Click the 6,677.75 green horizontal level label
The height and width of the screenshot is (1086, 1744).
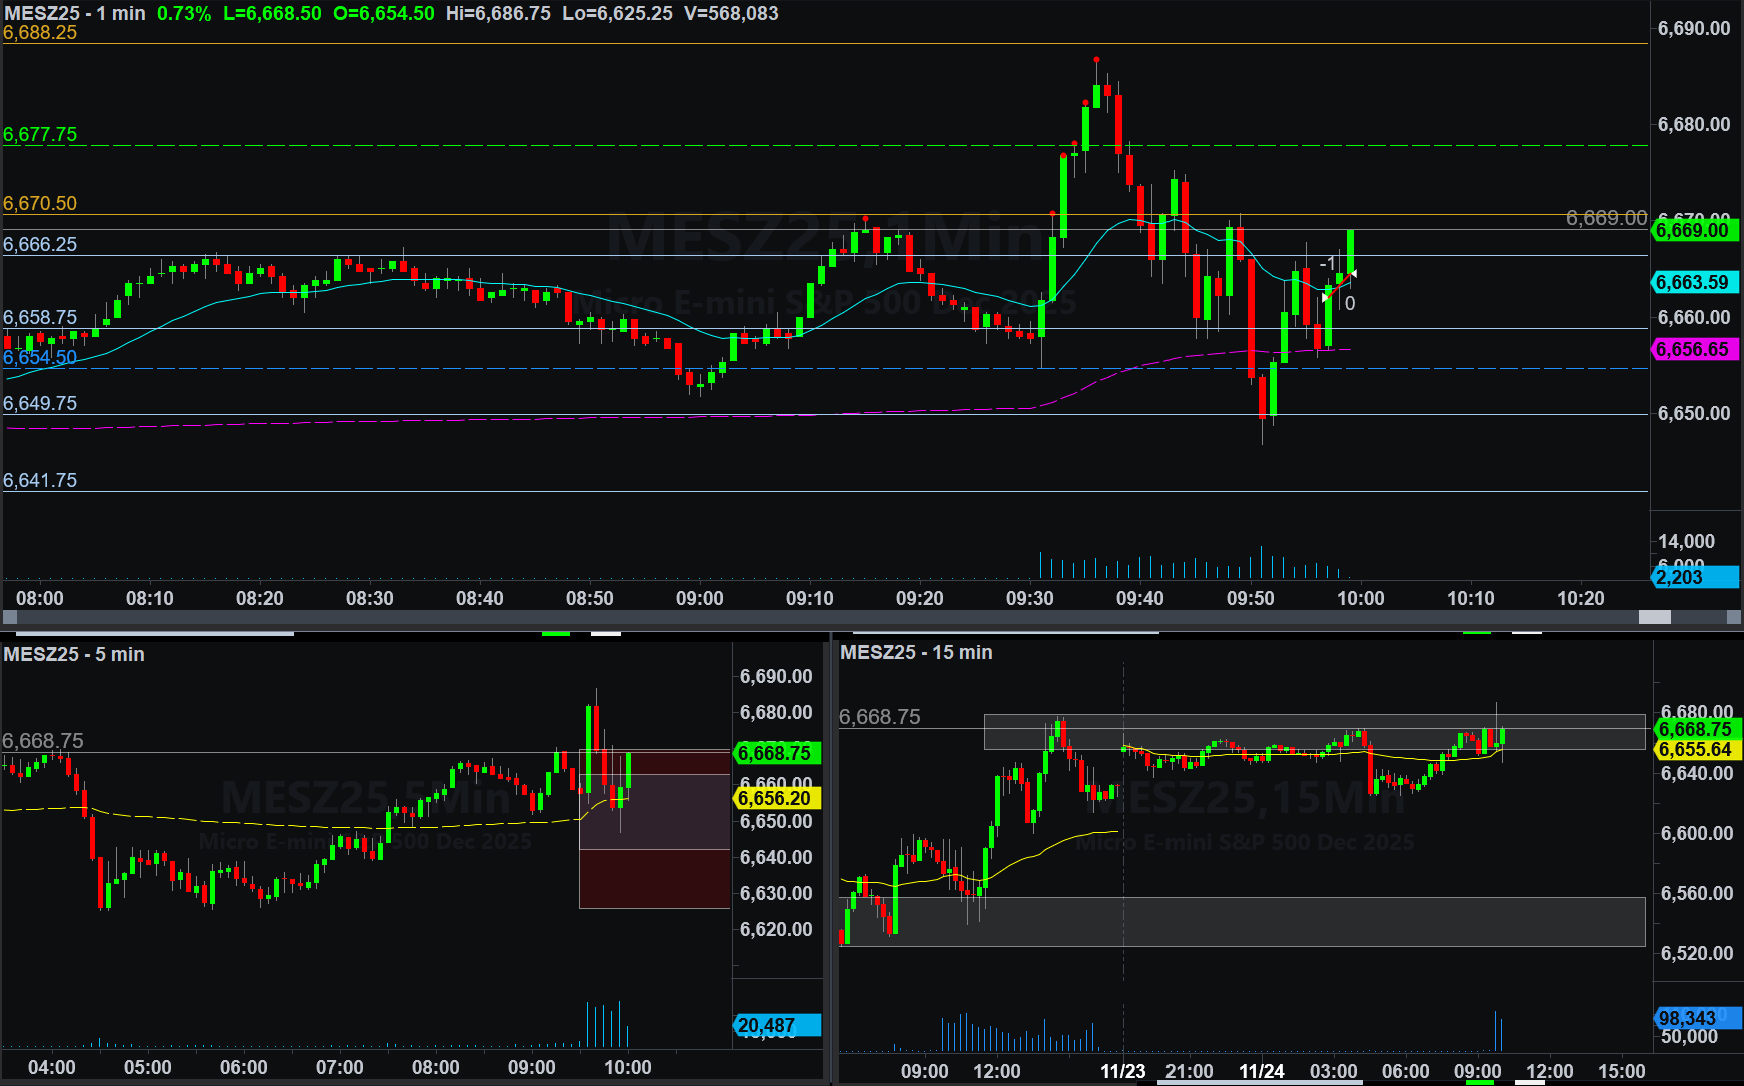(x=40, y=135)
